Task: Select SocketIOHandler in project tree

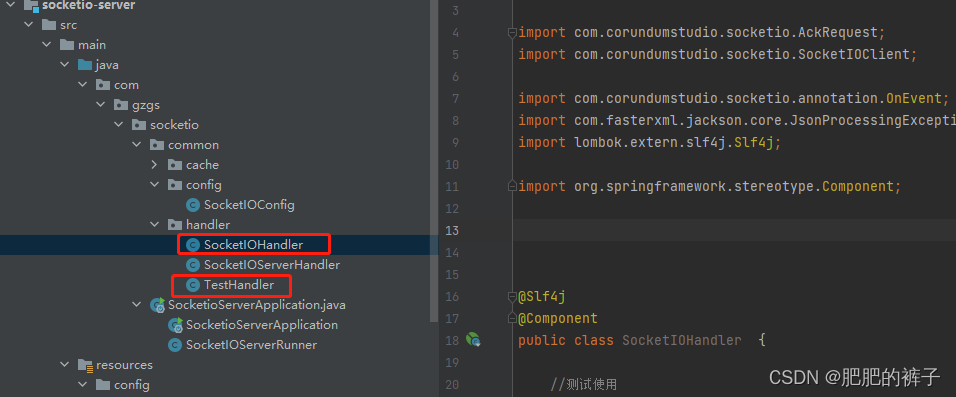Action: 254,245
